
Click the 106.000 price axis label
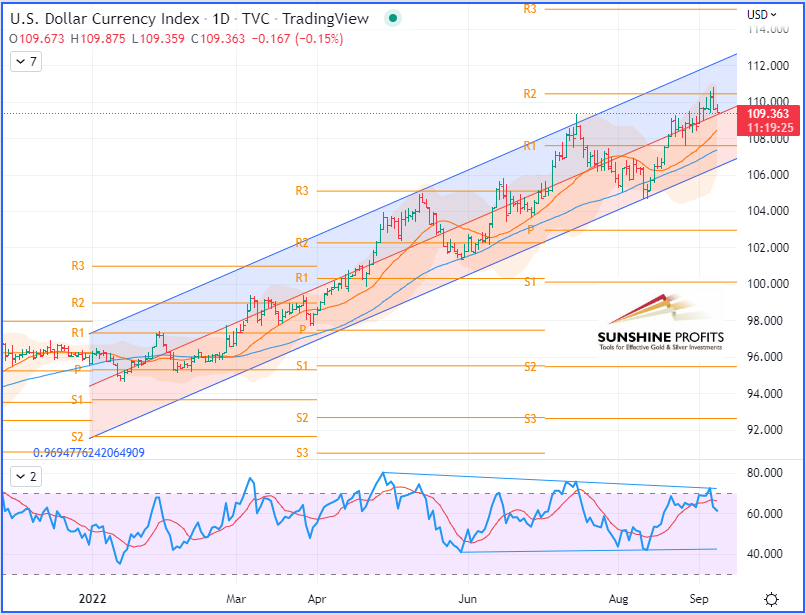768,175
